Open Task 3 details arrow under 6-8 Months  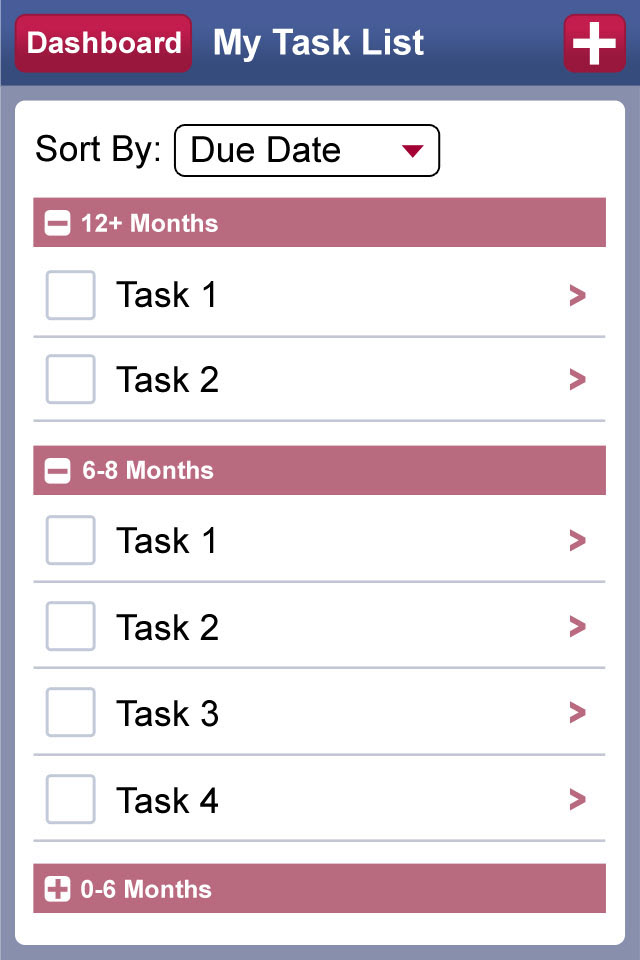[x=577, y=713]
